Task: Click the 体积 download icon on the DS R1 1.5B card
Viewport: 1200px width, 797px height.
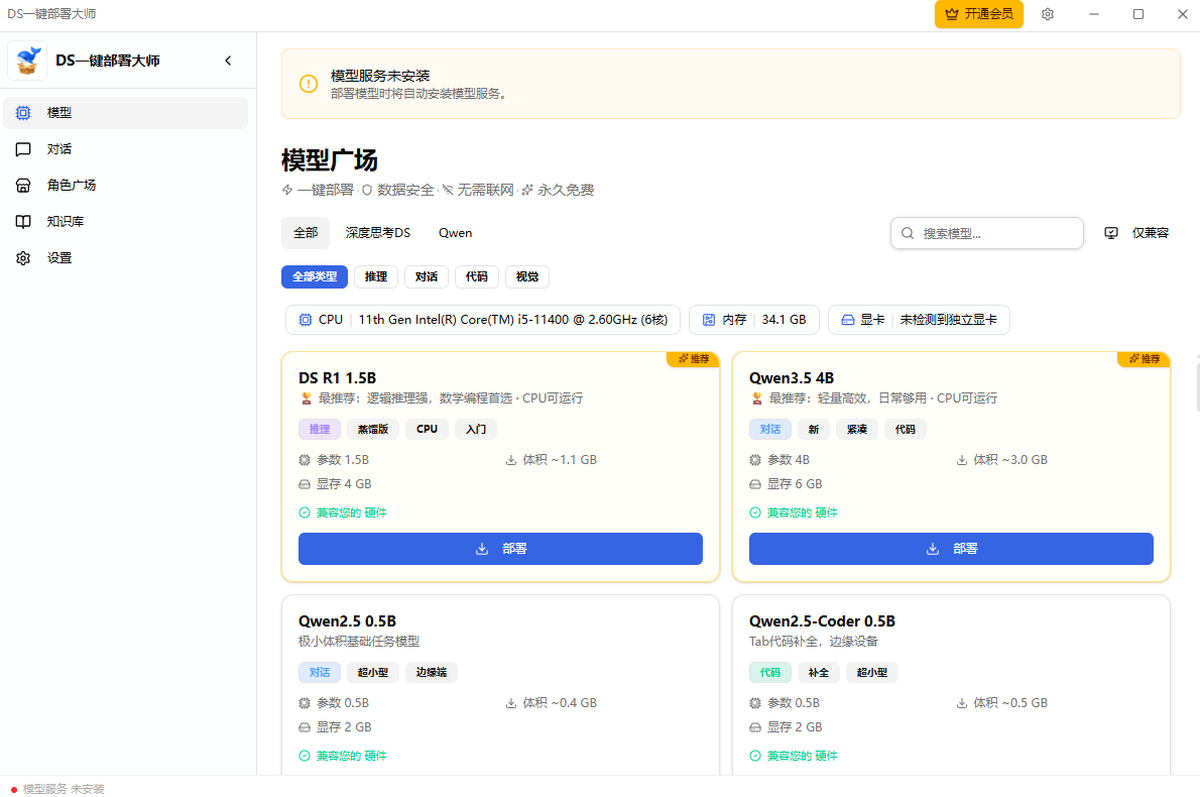Action: 512,460
